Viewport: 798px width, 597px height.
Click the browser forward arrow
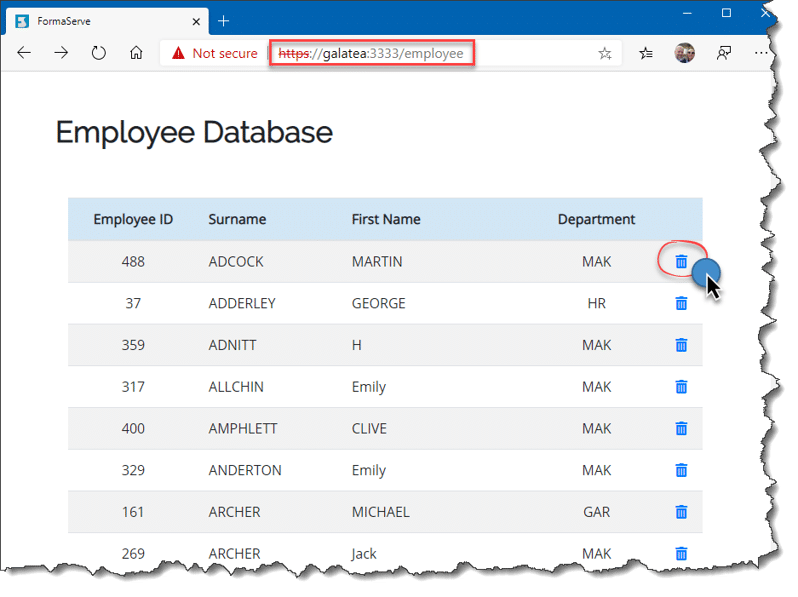click(x=61, y=53)
